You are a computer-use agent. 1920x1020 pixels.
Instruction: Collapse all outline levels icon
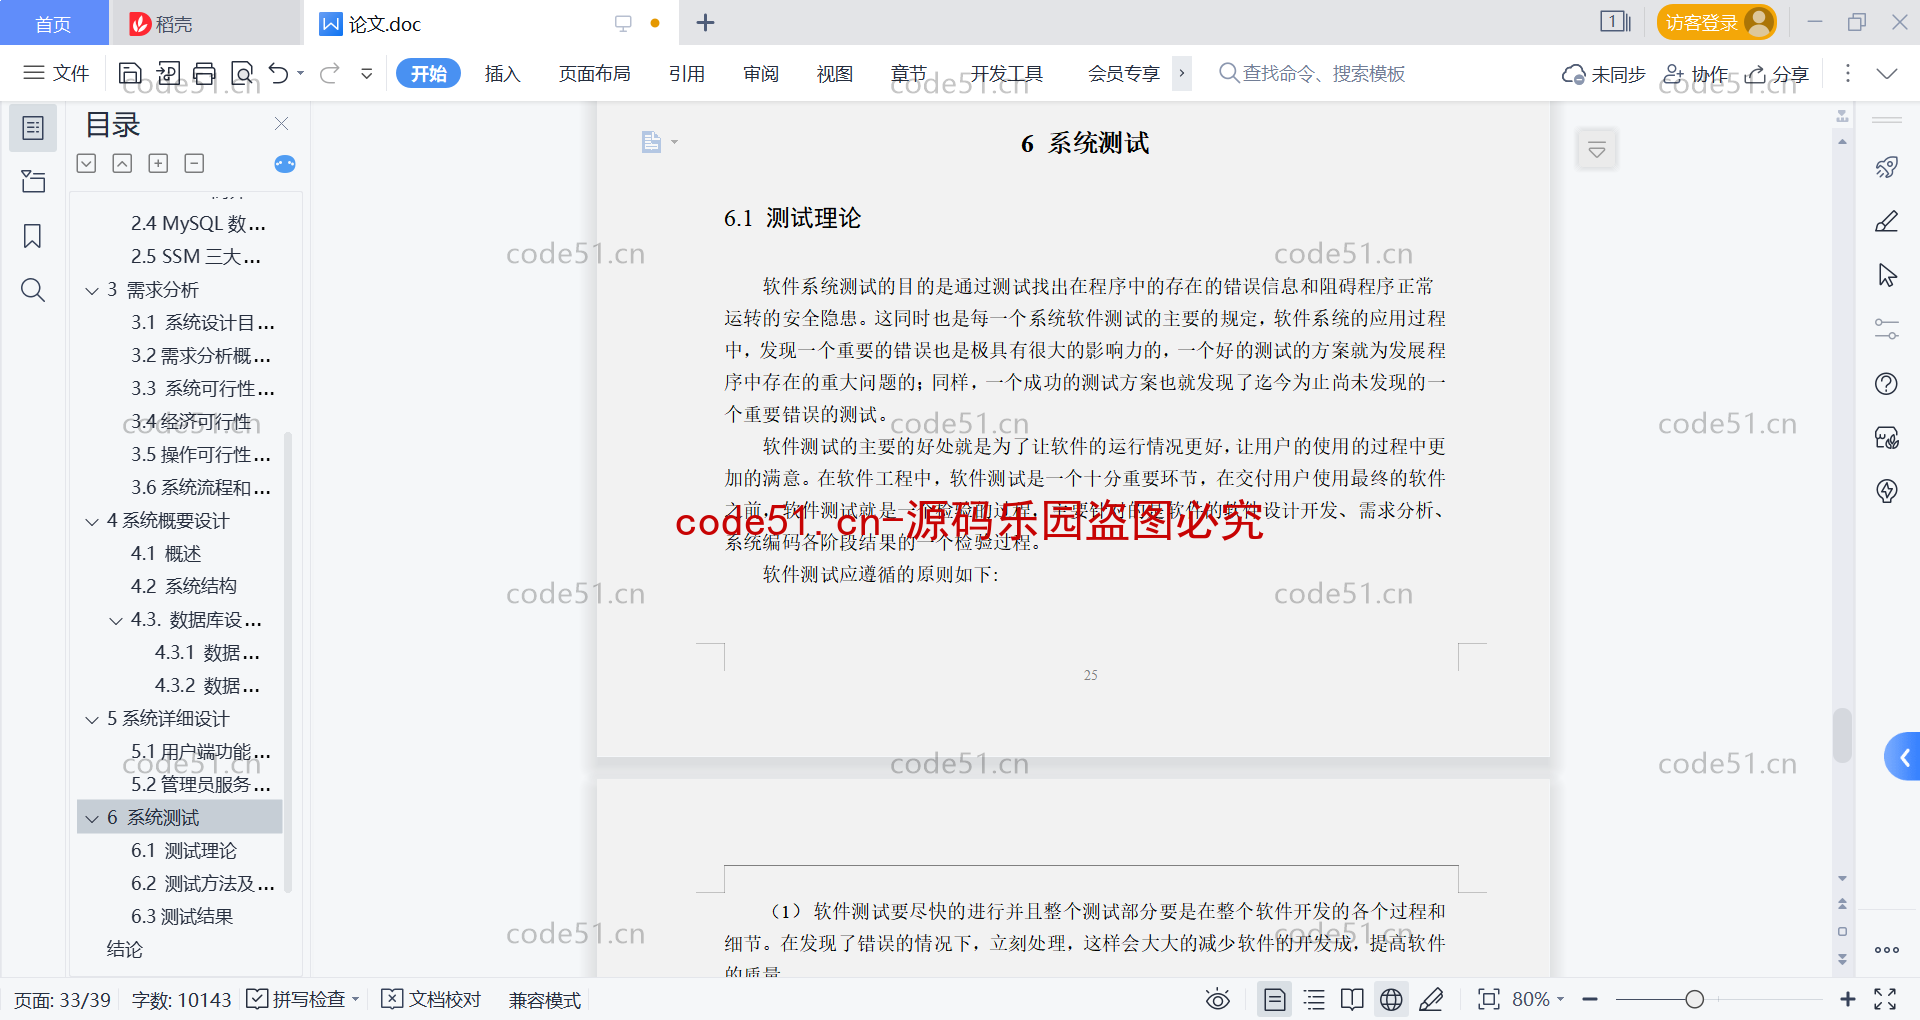[122, 163]
